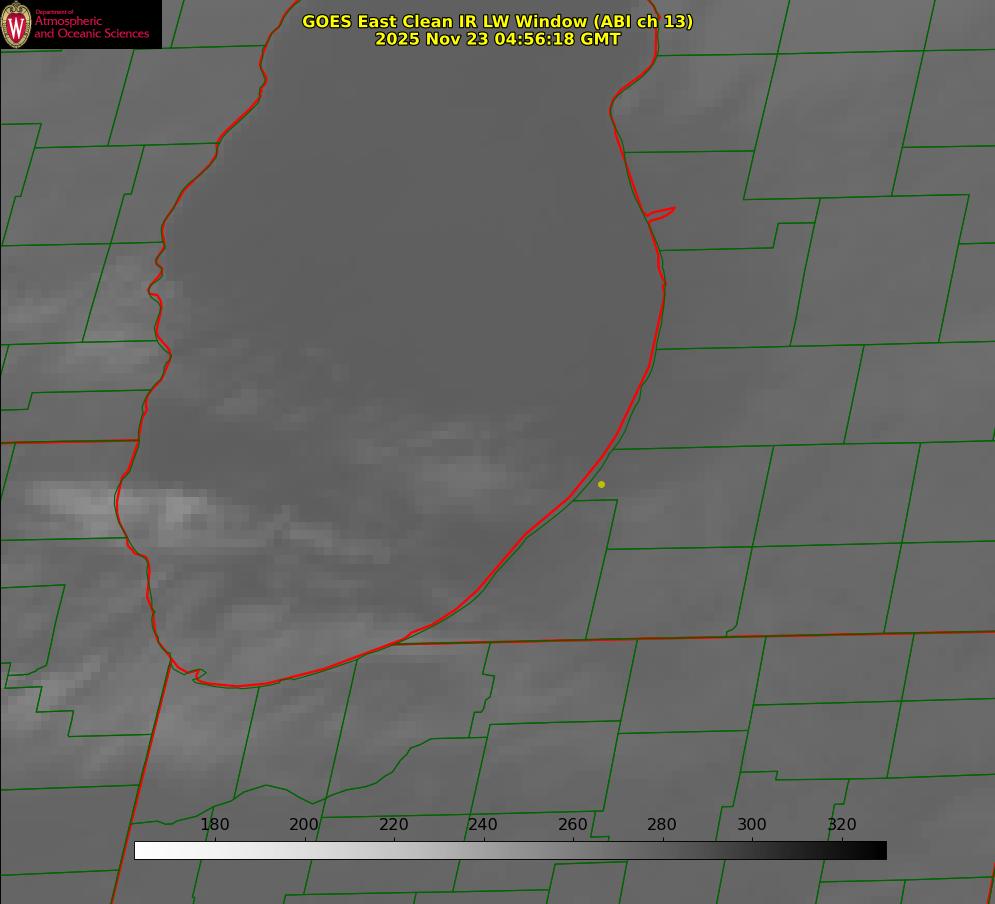995x904 pixels.
Task: Click the small red spit on east shore
Action: [662, 212]
